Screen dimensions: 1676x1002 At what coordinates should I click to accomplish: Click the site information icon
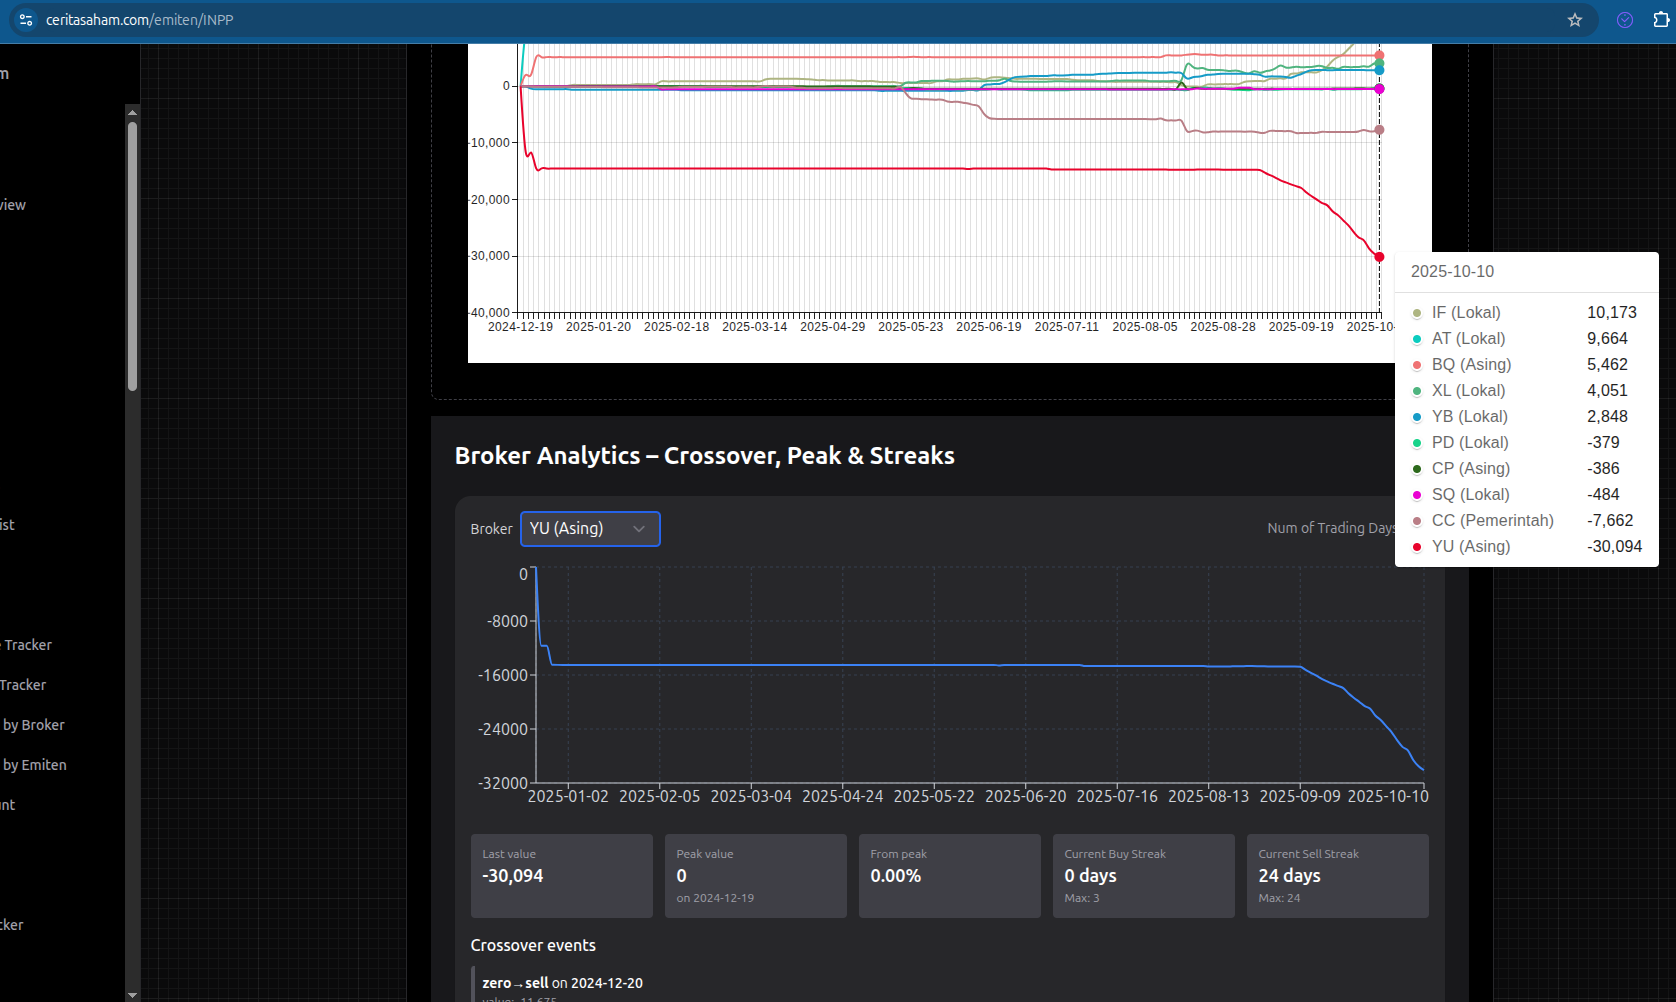click(26, 20)
